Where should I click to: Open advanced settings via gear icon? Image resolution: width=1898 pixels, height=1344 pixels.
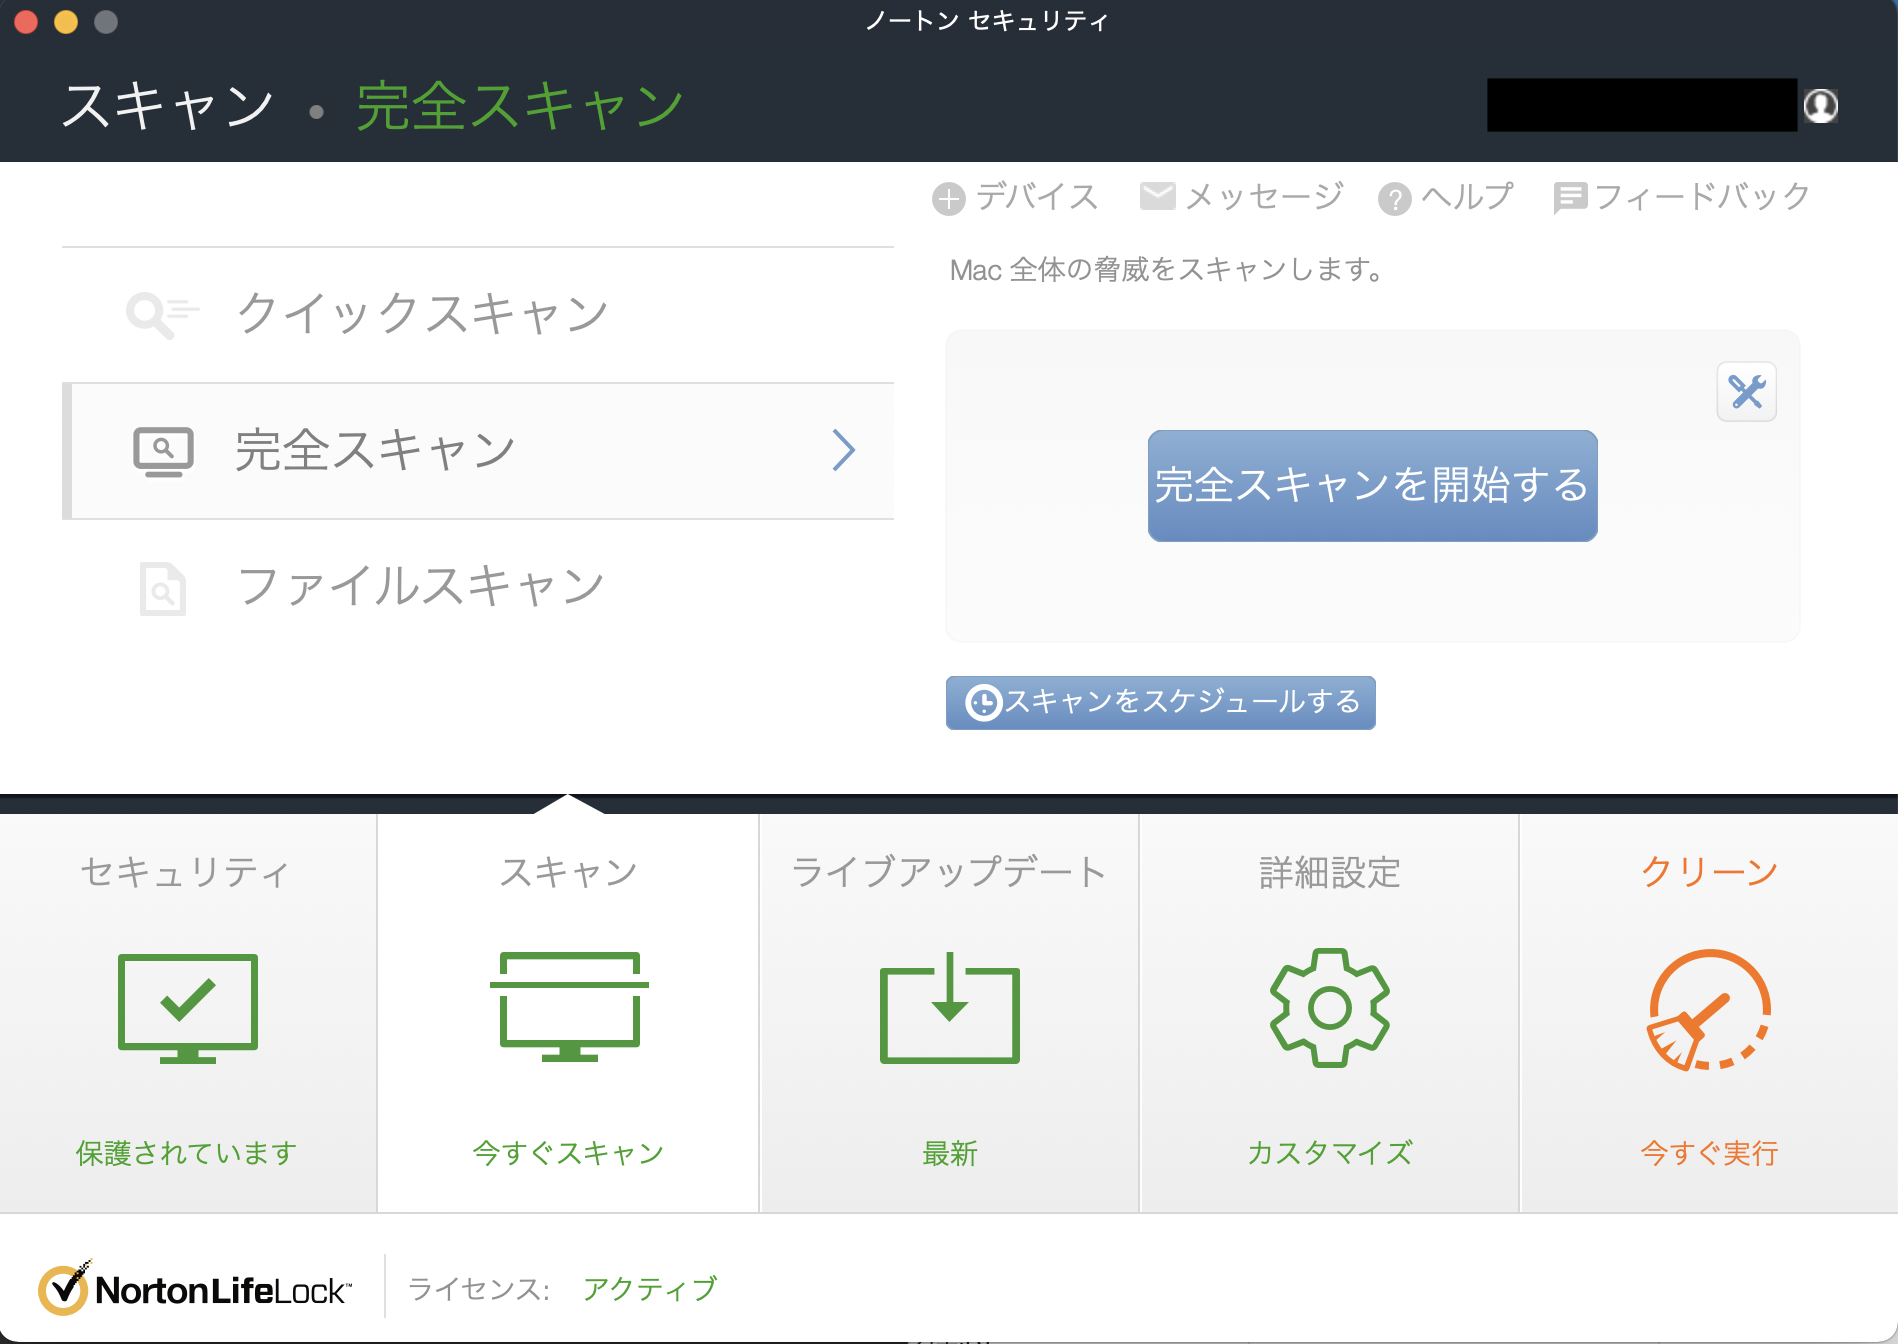click(x=1329, y=1008)
